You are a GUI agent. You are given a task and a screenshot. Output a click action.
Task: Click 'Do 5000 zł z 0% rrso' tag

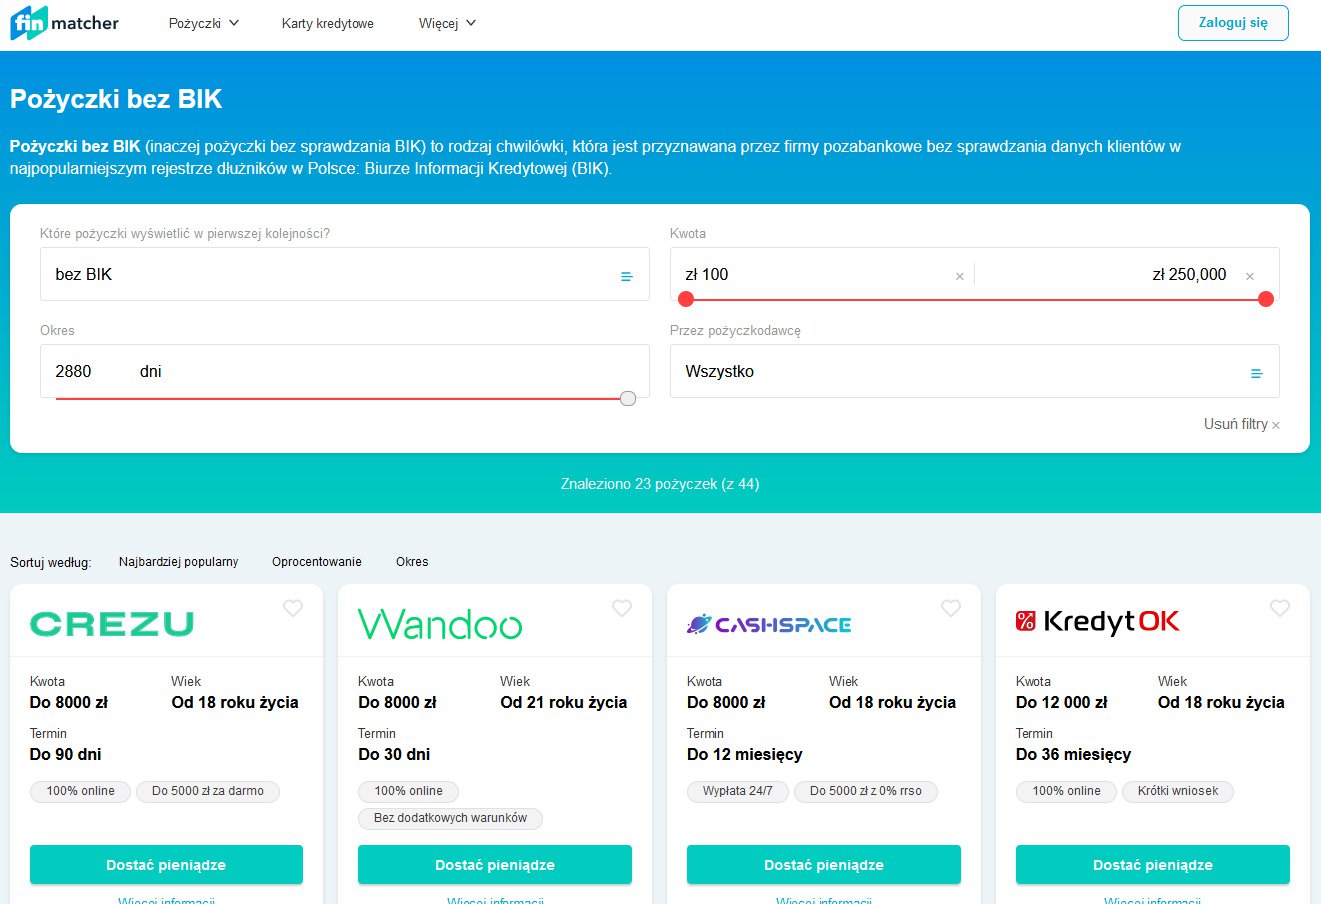(x=866, y=791)
